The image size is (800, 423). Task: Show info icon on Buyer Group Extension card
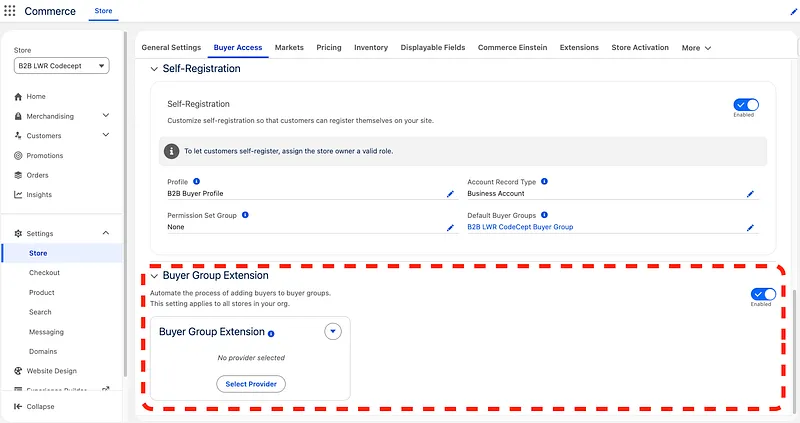pyautogui.click(x=271, y=334)
